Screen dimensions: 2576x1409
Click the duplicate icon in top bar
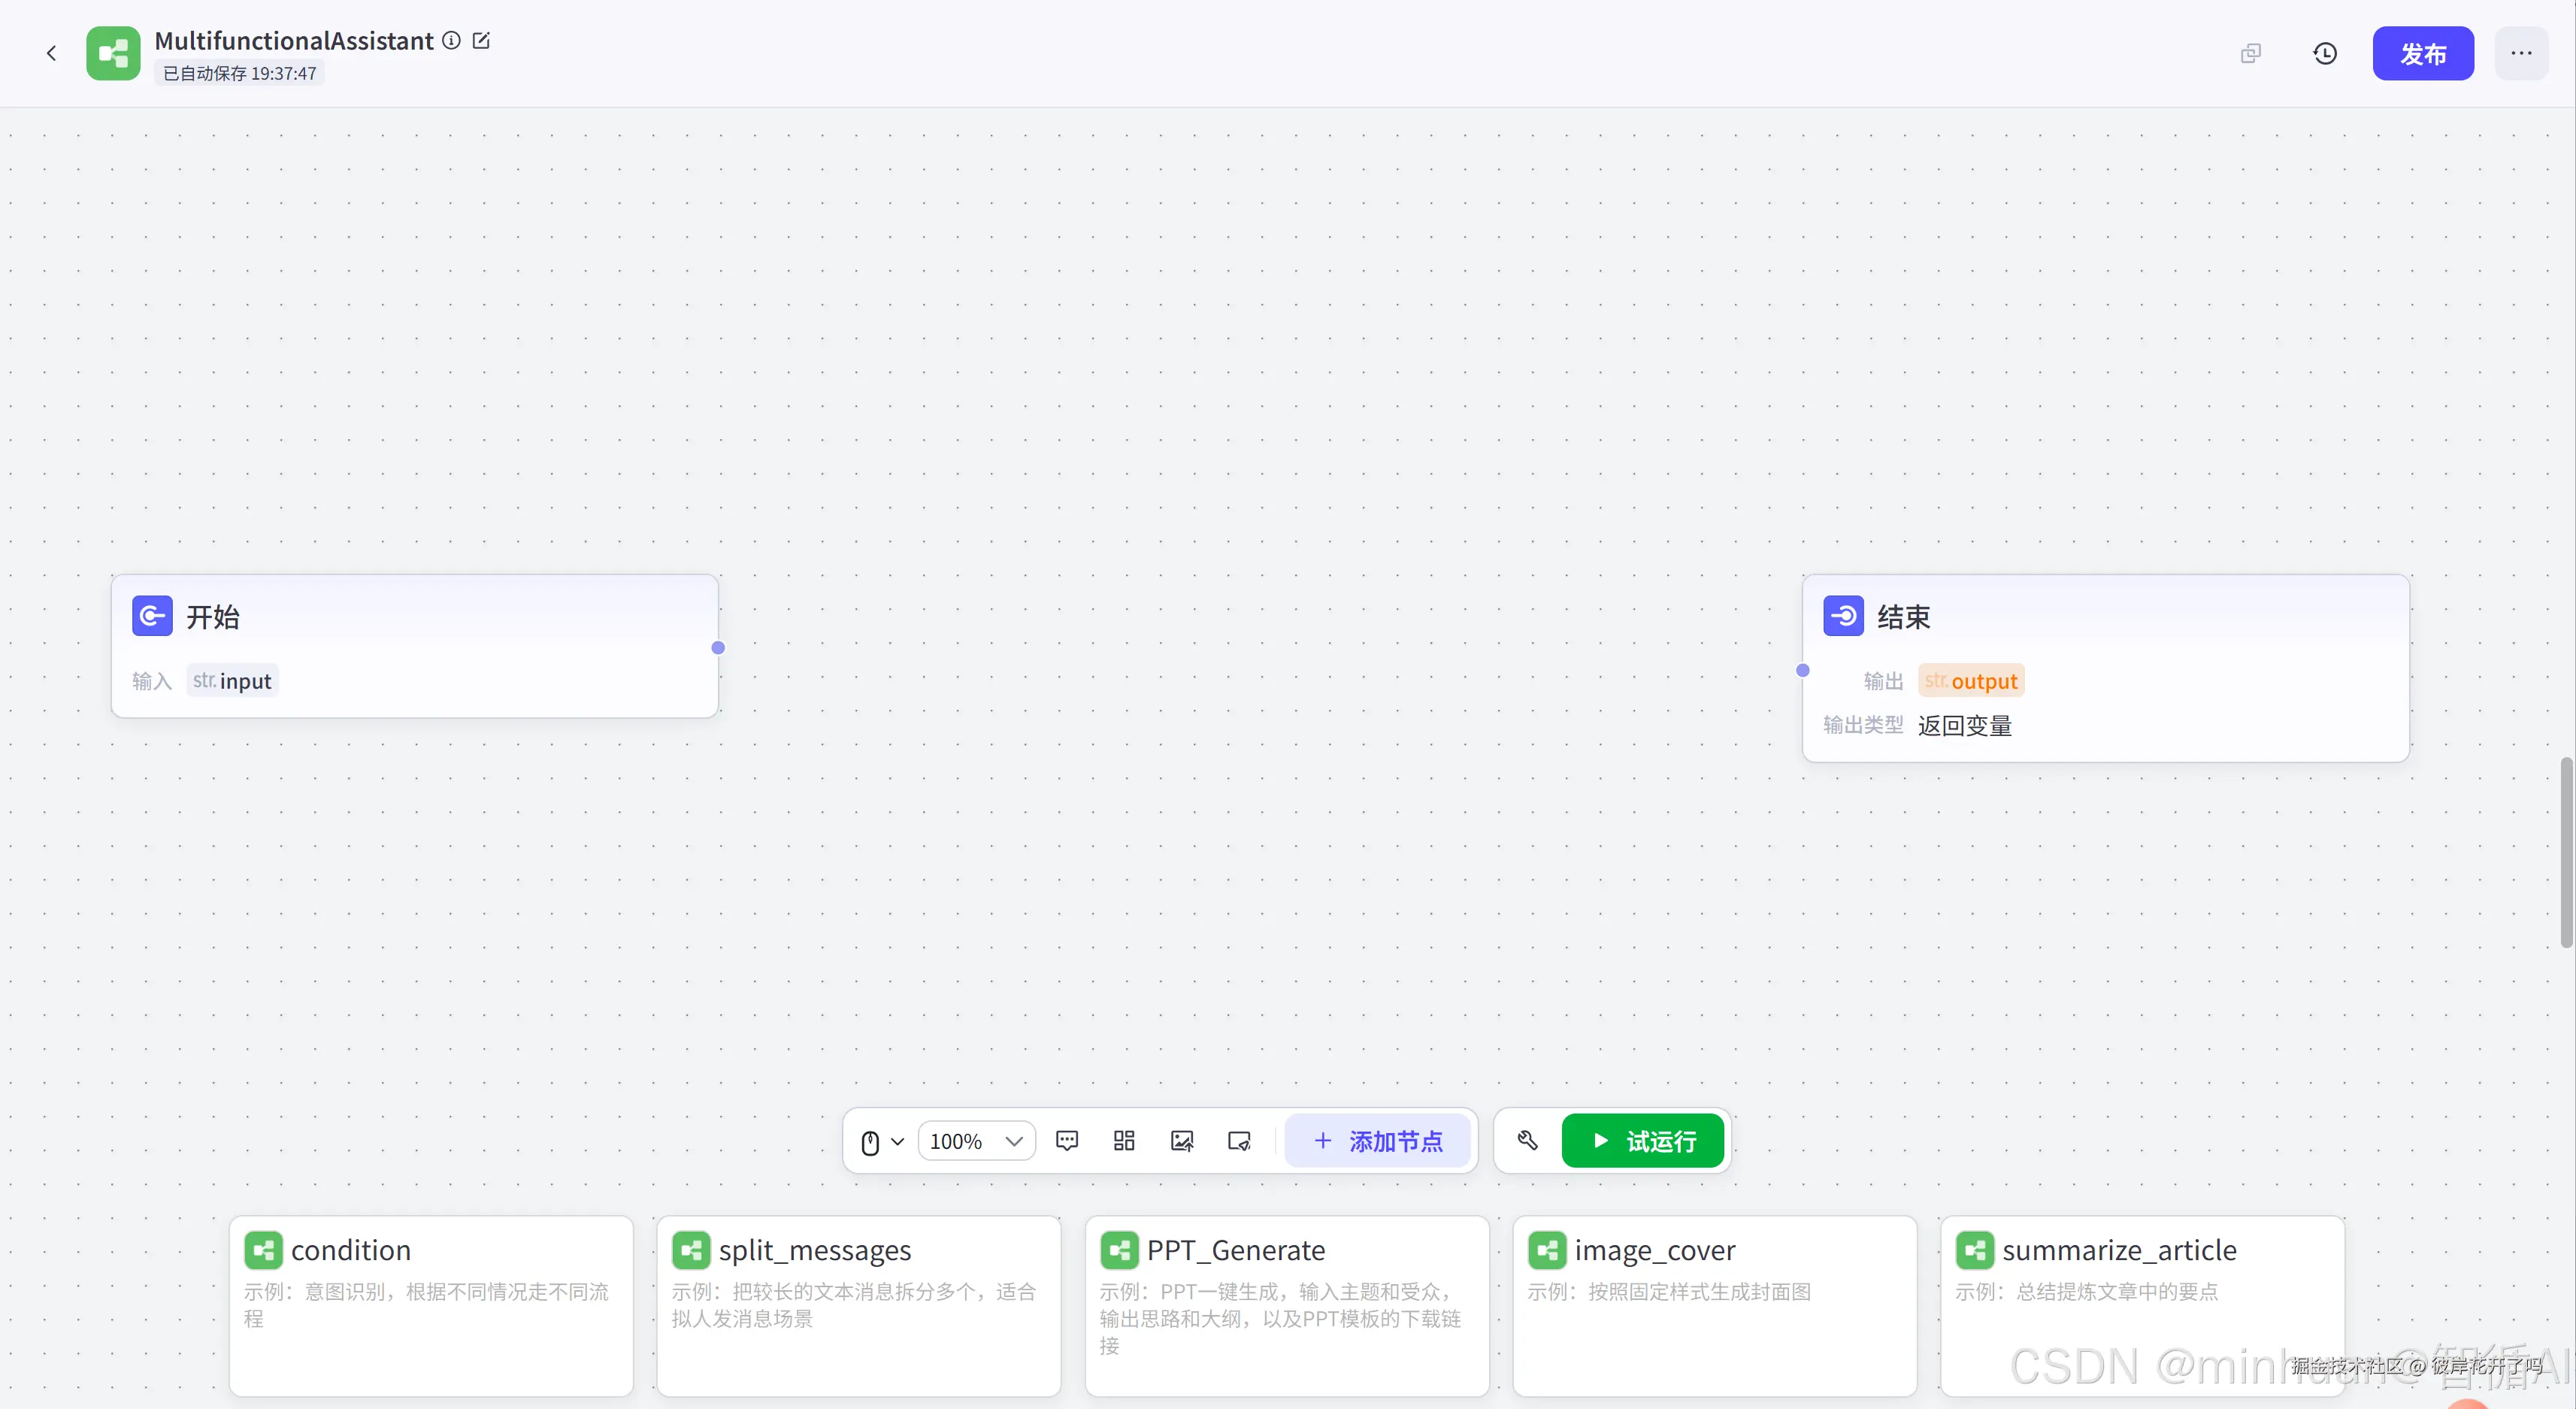click(x=2250, y=53)
